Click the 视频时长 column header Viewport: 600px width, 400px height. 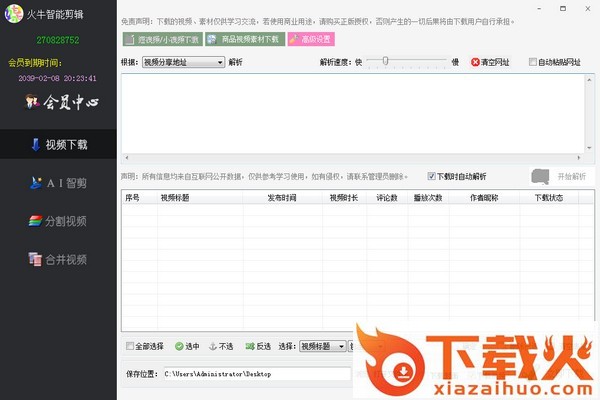344,198
